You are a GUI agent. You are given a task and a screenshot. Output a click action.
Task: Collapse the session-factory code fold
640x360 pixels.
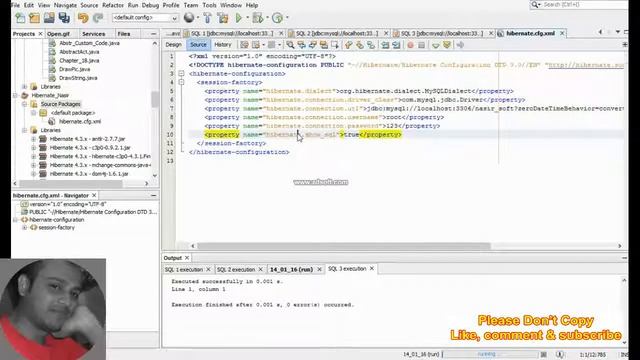pyautogui.click(x=181, y=82)
